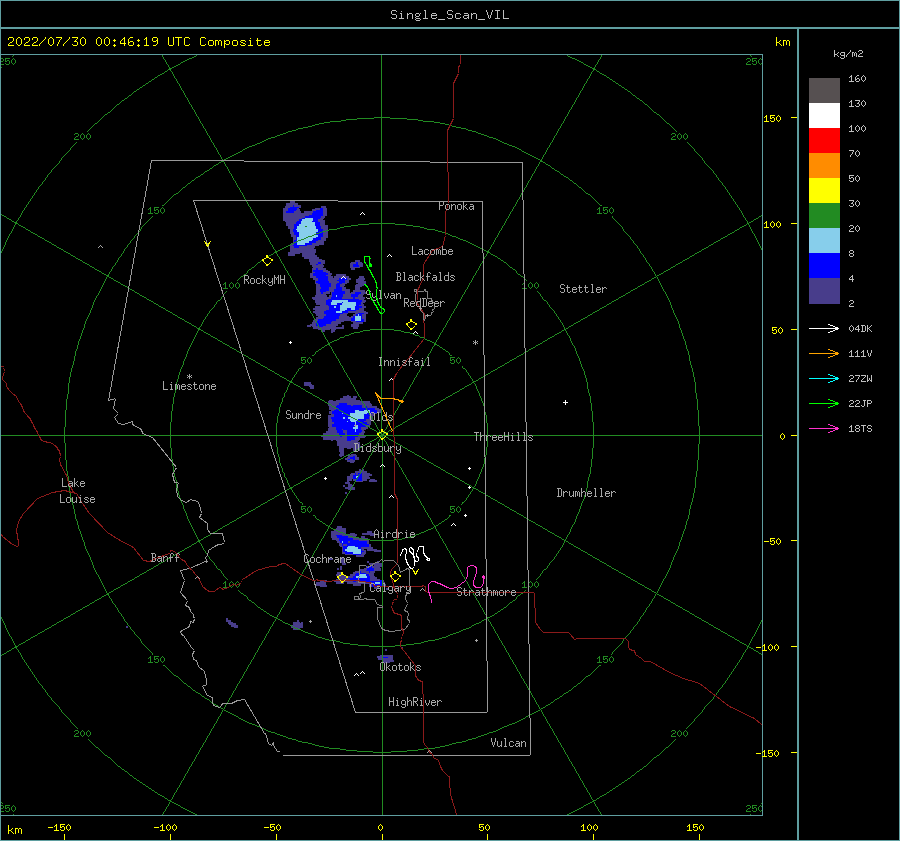Viewport: 900px width, 841px height.
Task: Click the Lacombe town label
Action: coord(432,251)
